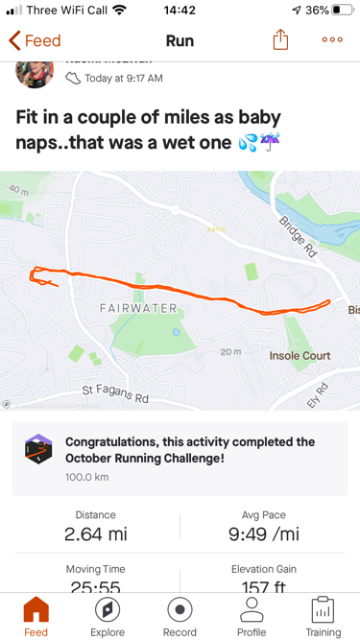This screenshot has width=360, height=640.
Task: Tap the FAIRWATER label on the map
Action: pyautogui.click(x=139, y=308)
